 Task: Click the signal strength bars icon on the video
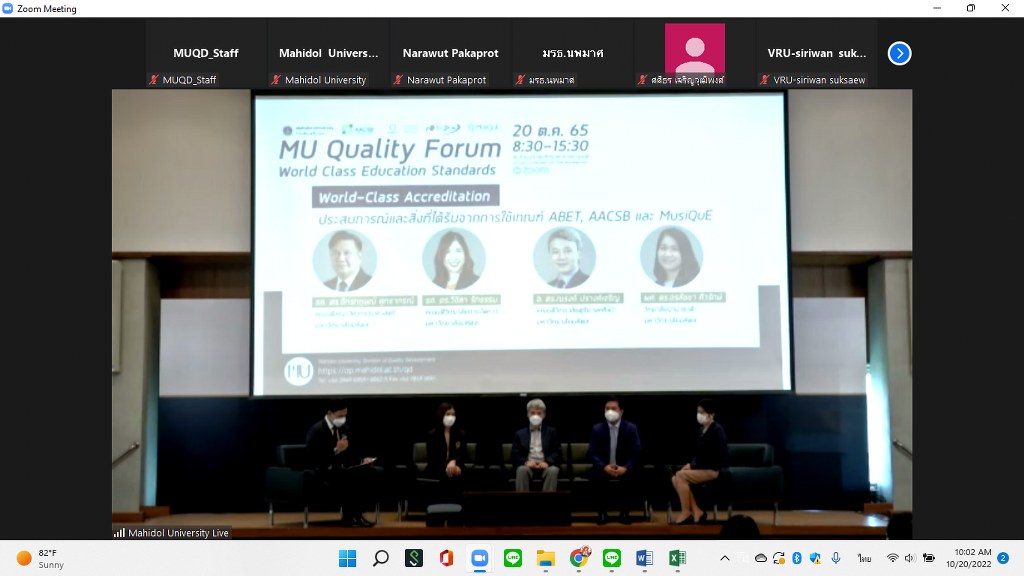click(x=119, y=533)
